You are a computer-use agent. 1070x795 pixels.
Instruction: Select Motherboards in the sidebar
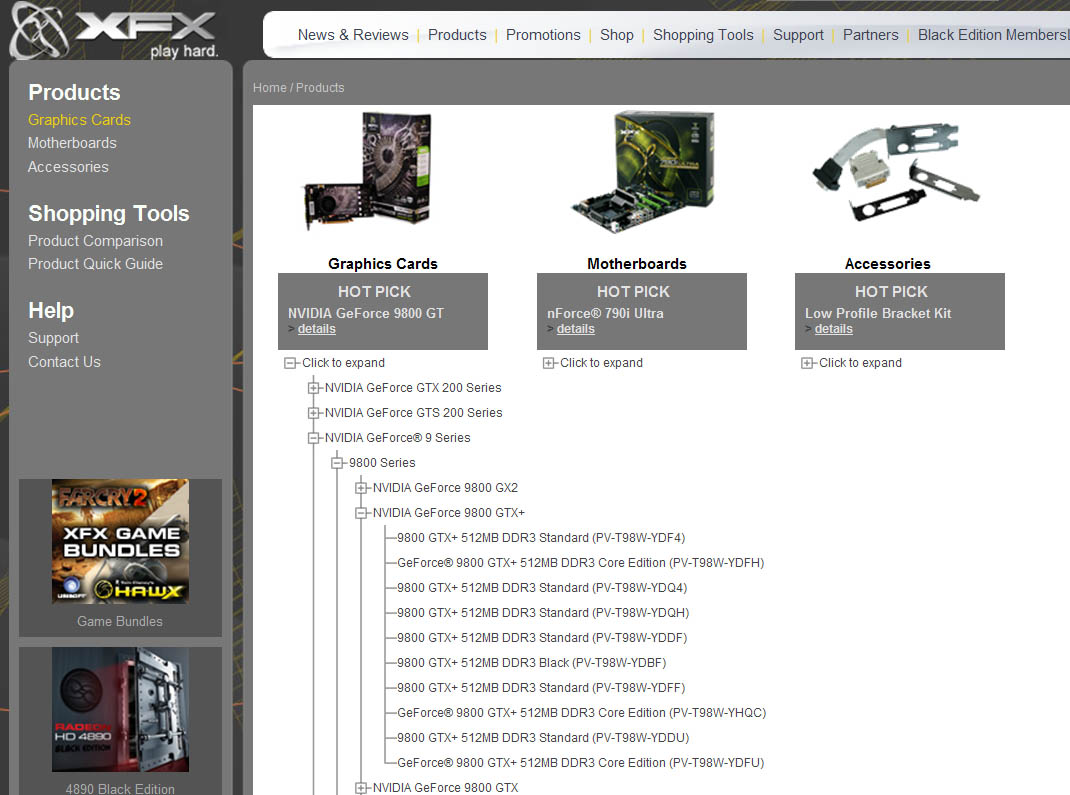tap(72, 143)
